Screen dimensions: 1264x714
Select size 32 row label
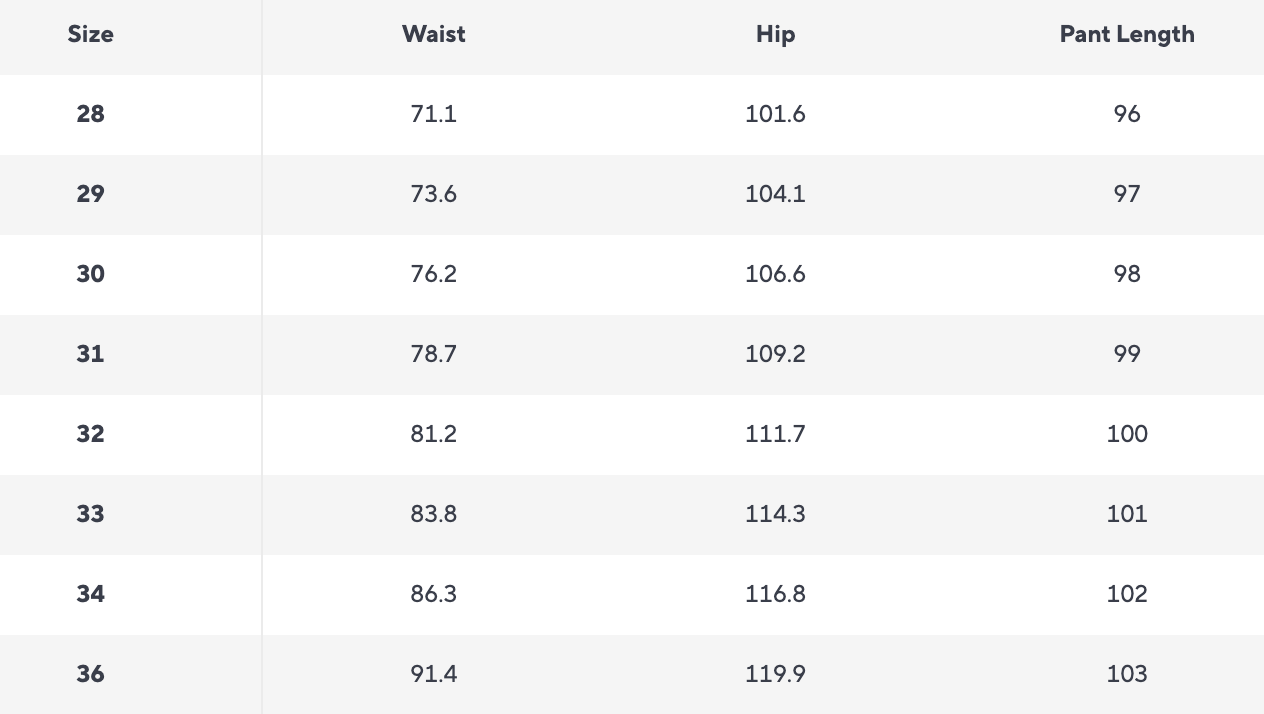point(90,434)
